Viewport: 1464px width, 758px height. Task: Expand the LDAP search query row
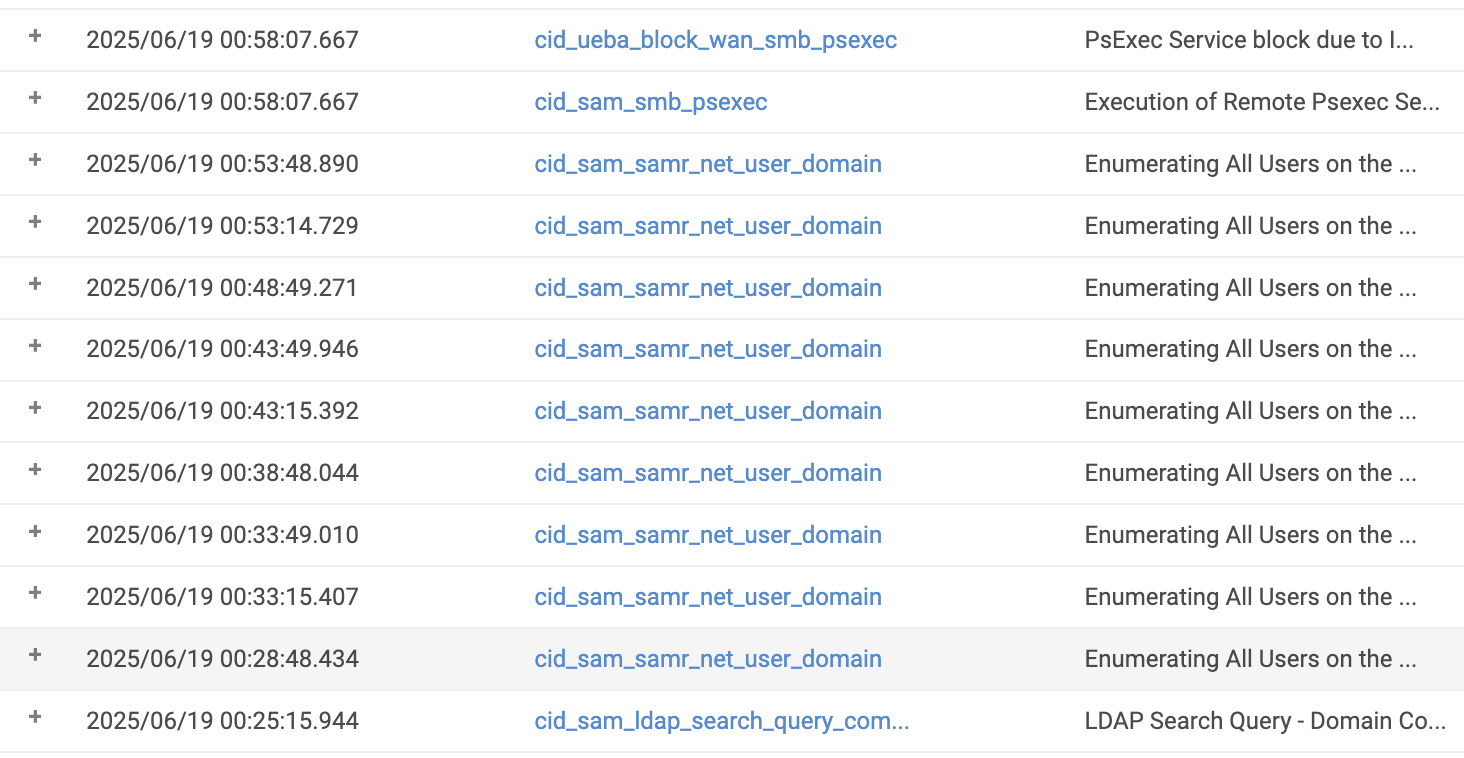35,717
